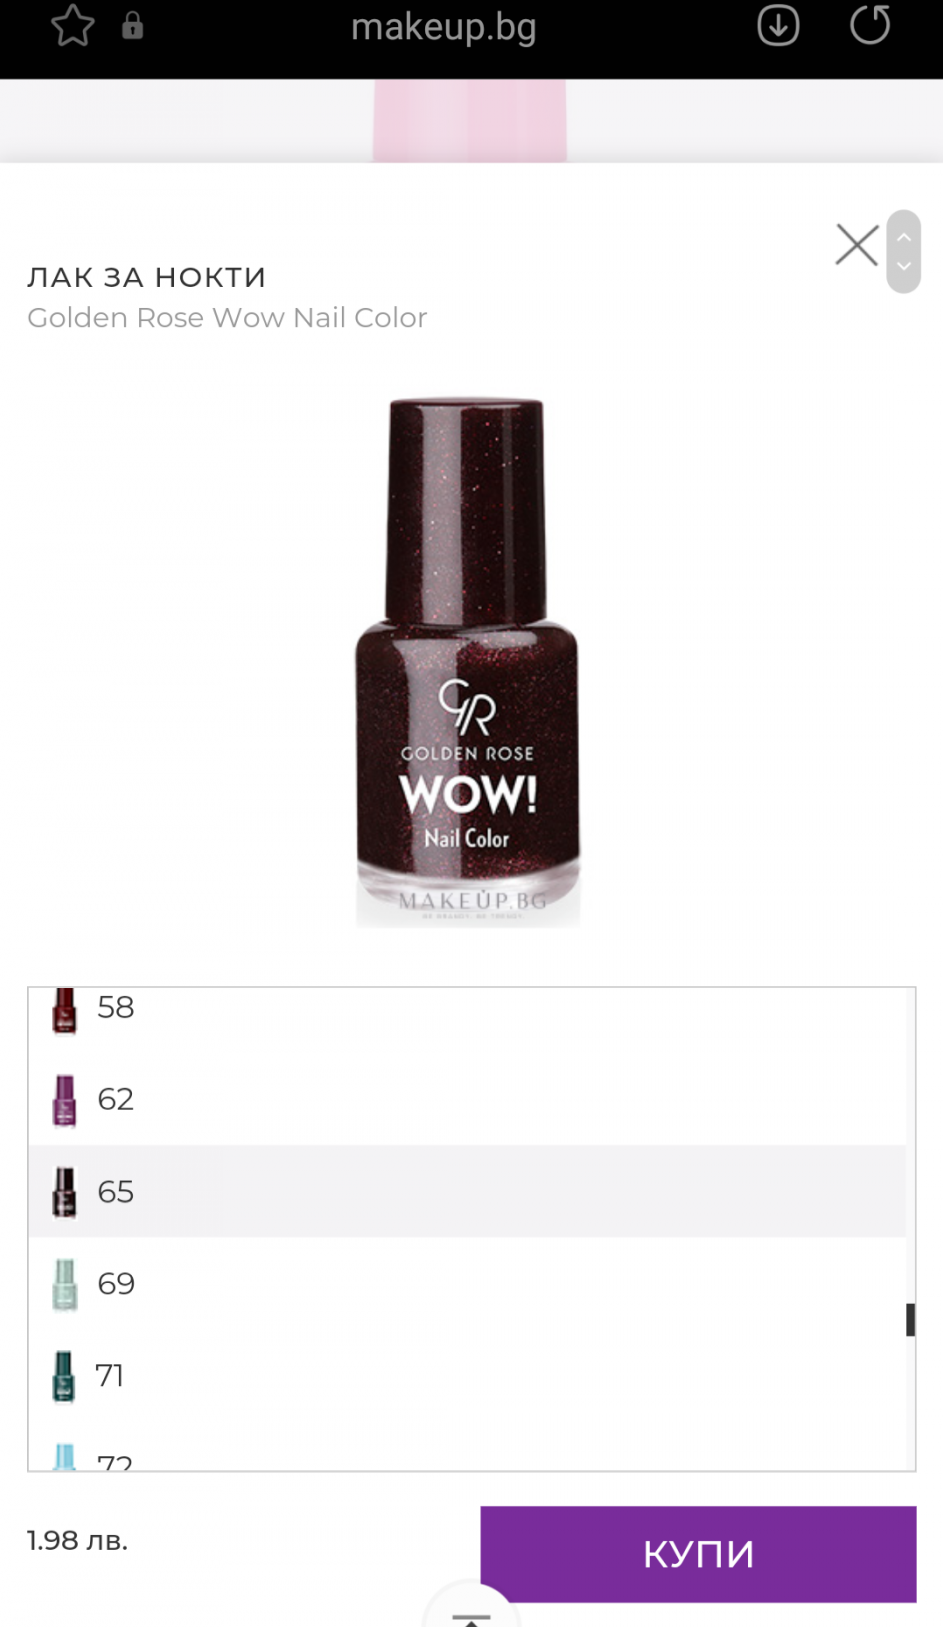
Task: Tap the site security lock icon
Action: point(132,26)
